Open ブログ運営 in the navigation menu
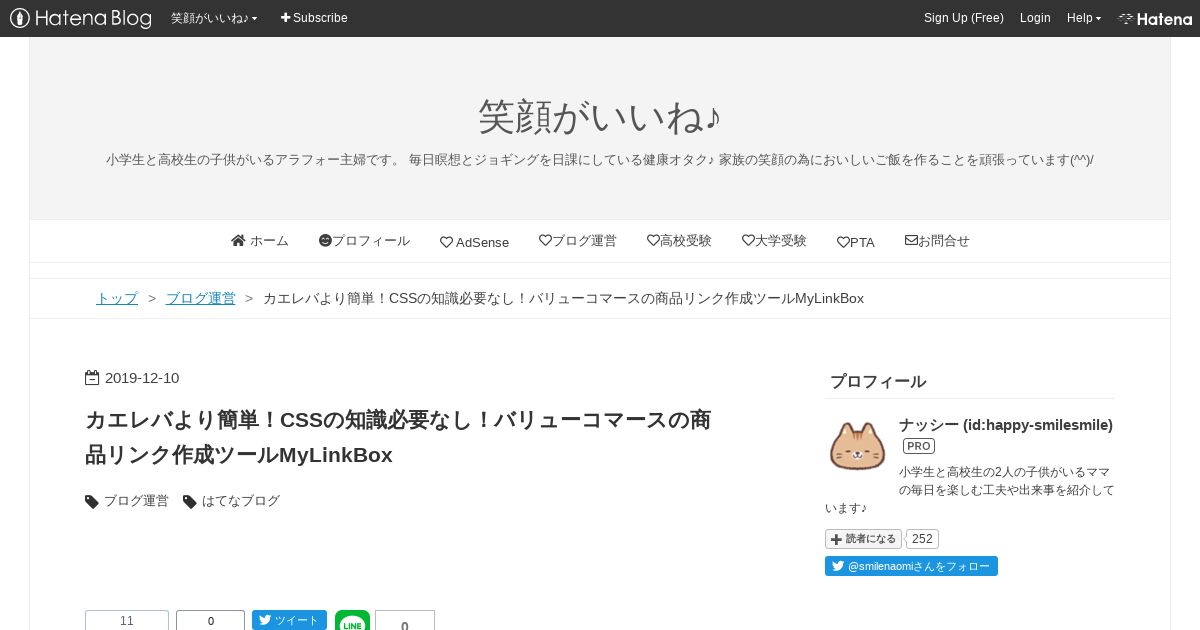The image size is (1200, 630). click(578, 241)
